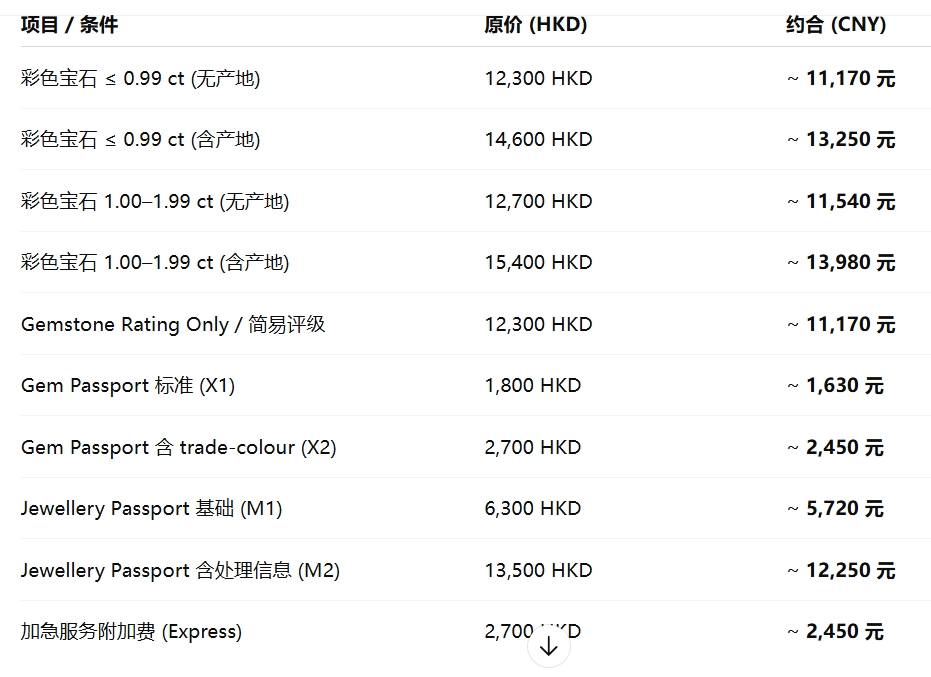This screenshot has width=931, height=677.
Task: Select Gemstone Rating Only / 简易评级 row
Action: coord(173,324)
